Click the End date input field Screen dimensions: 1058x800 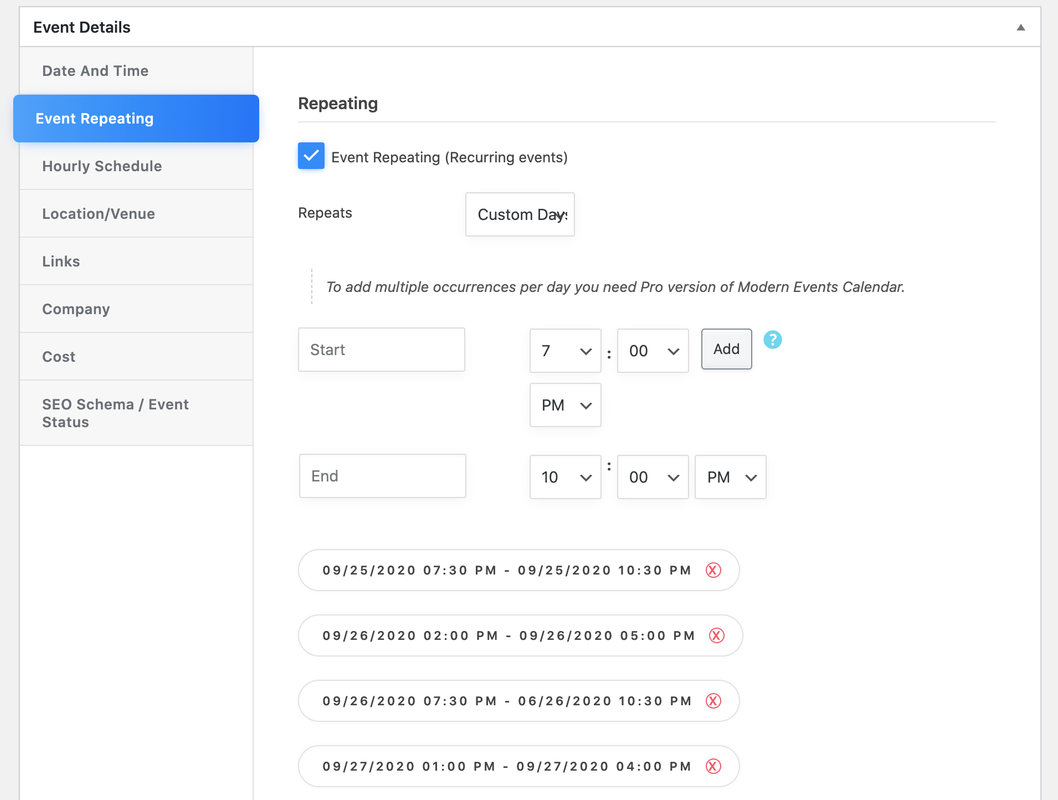(x=383, y=476)
